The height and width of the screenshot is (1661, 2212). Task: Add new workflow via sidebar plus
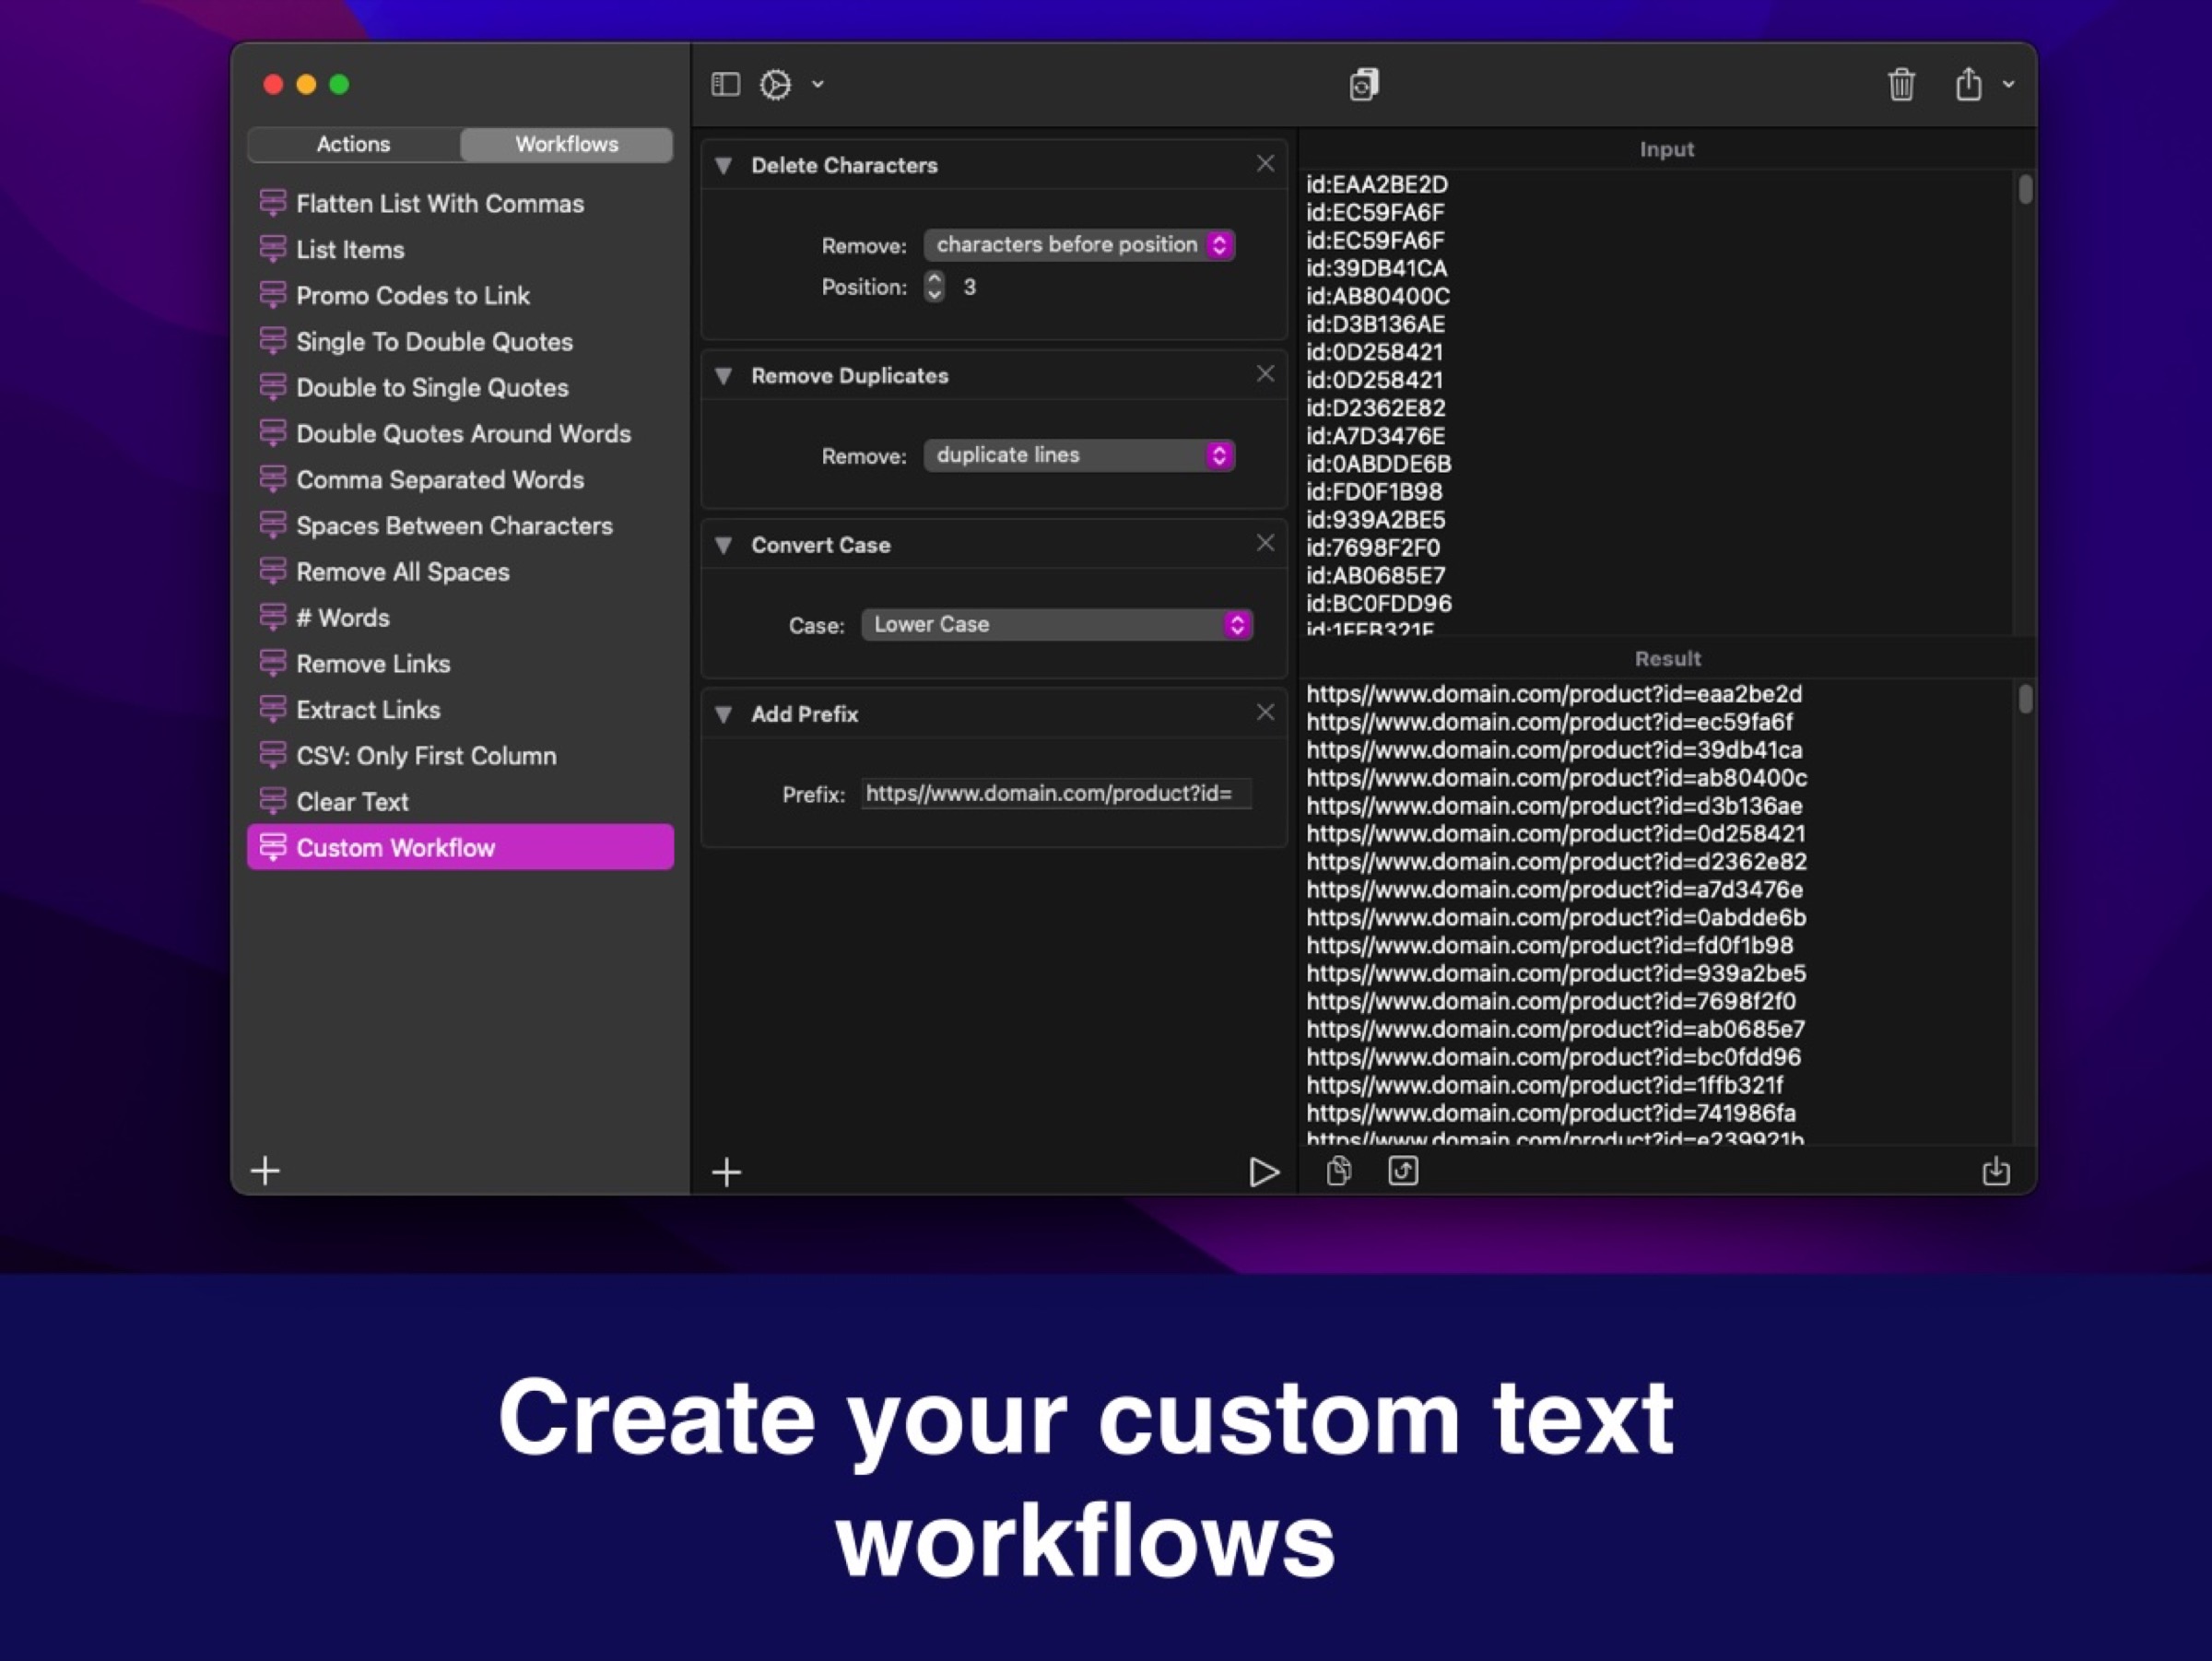click(266, 1170)
